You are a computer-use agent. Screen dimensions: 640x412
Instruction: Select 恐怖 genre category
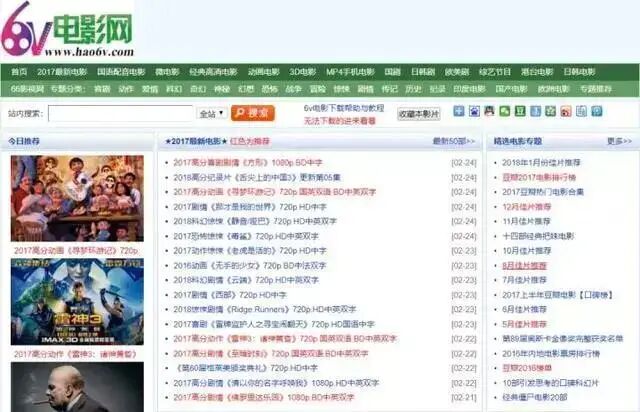coord(270,89)
